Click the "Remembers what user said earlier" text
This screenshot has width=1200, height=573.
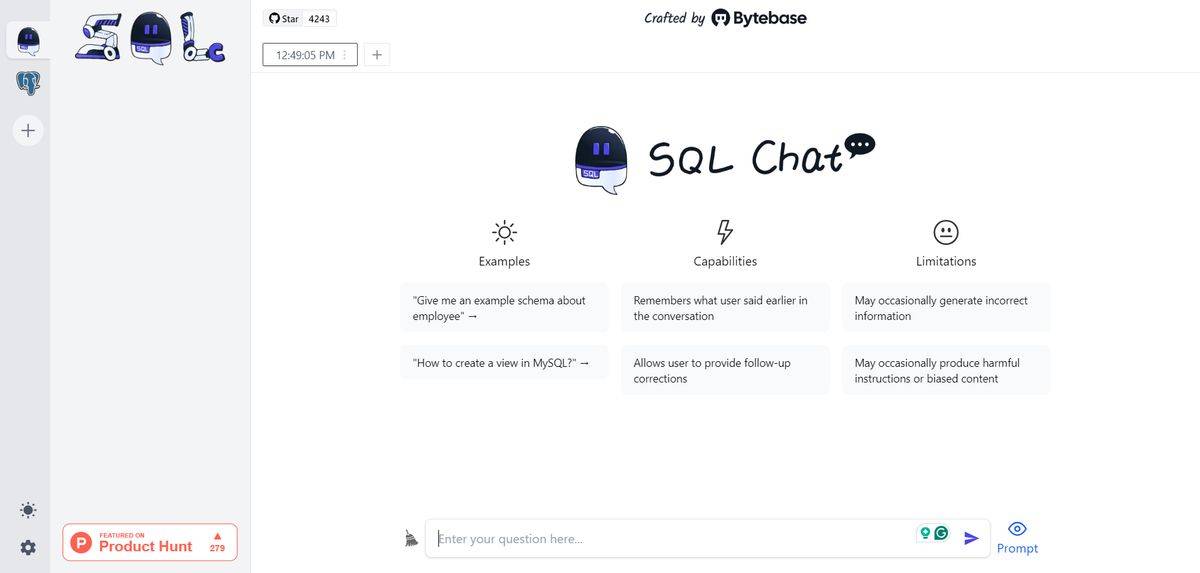[720, 308]
